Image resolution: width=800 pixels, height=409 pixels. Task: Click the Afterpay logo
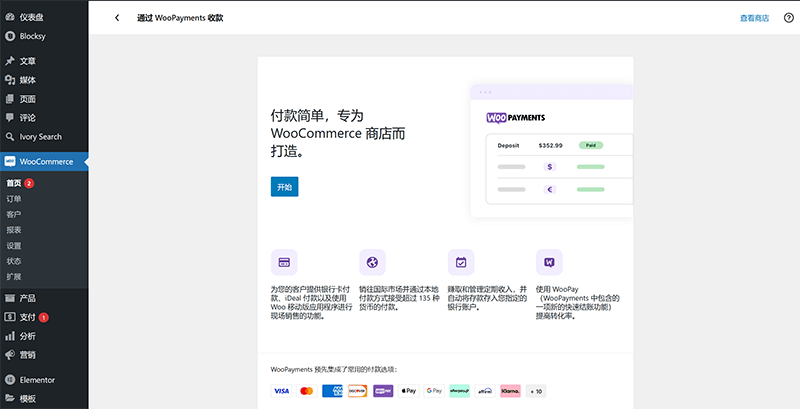(460, 391)
